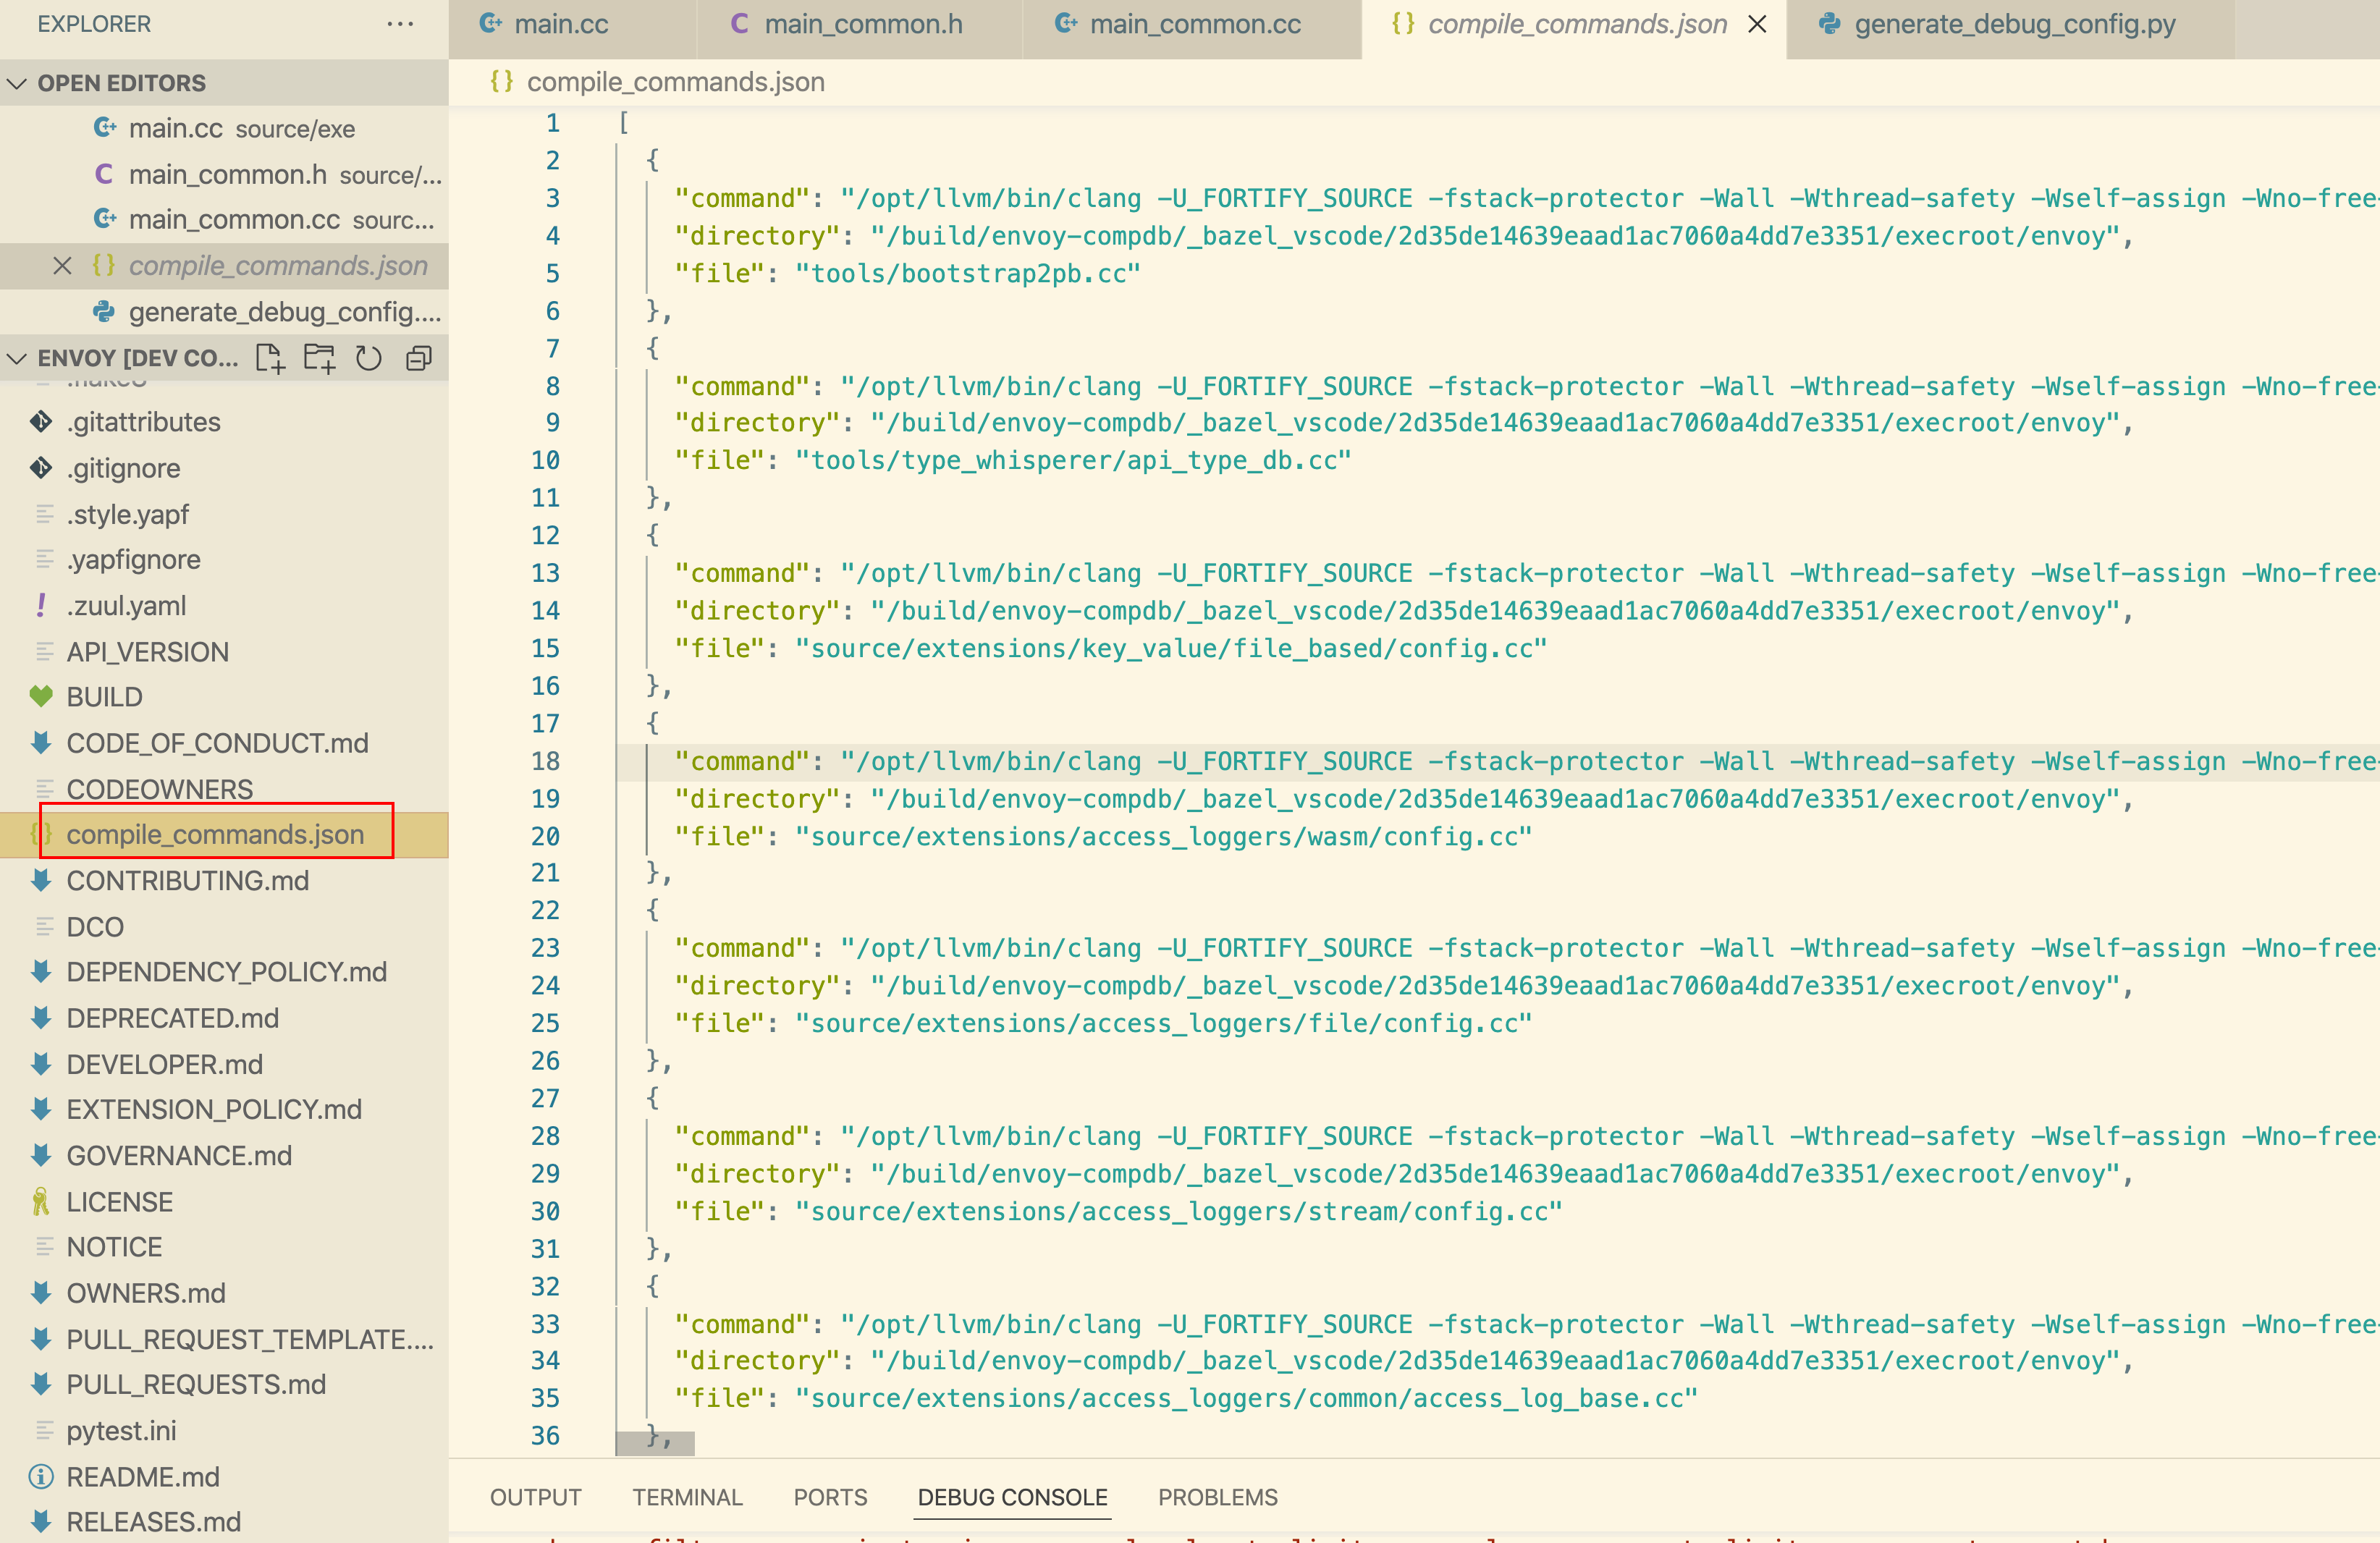Image resolution: width=2380 pixels, height=1543 pixels.
Task: Click the braces icon in breadcrumb bar
Action: [x=501, y=82]
